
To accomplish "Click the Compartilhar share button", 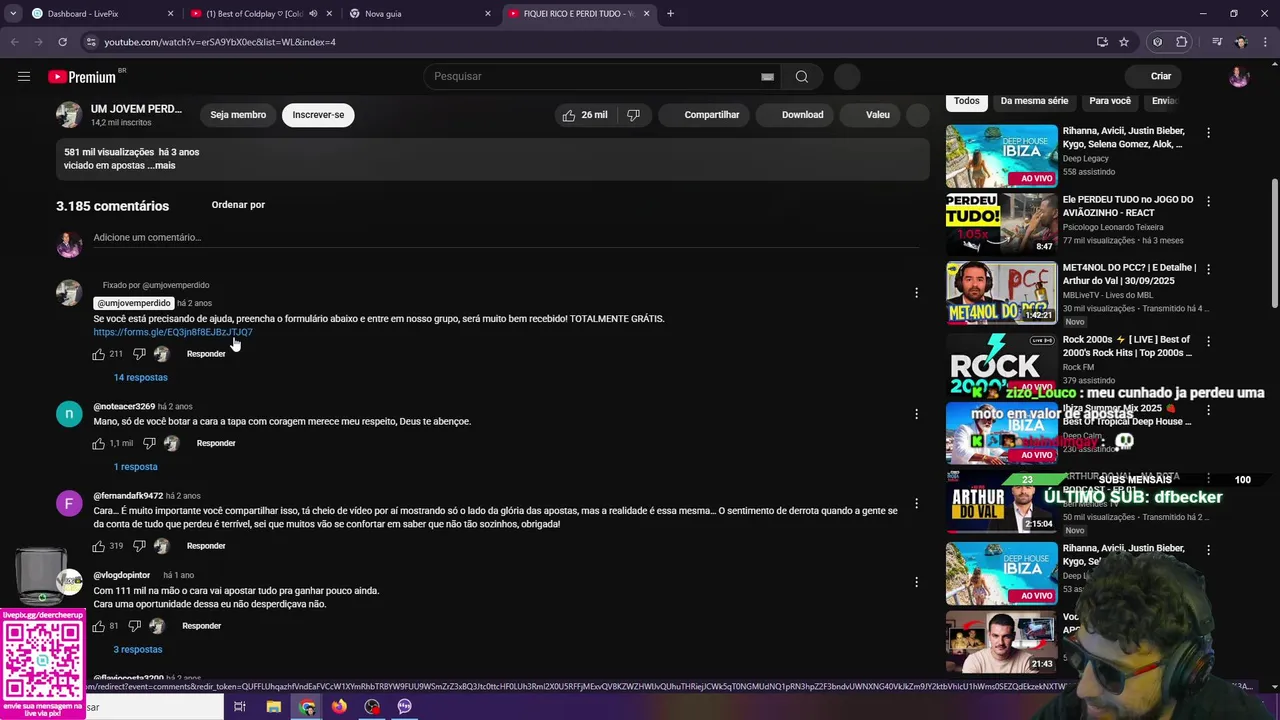I will 702,115.
